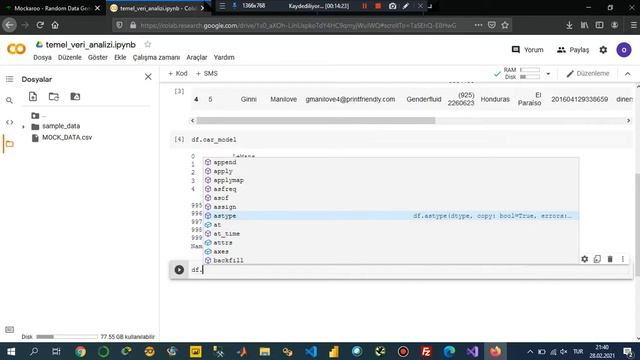This screenshot has width=640, height=360.
Task: Open Firefox downloads arrow icon
Action: [x=569, y=25]
